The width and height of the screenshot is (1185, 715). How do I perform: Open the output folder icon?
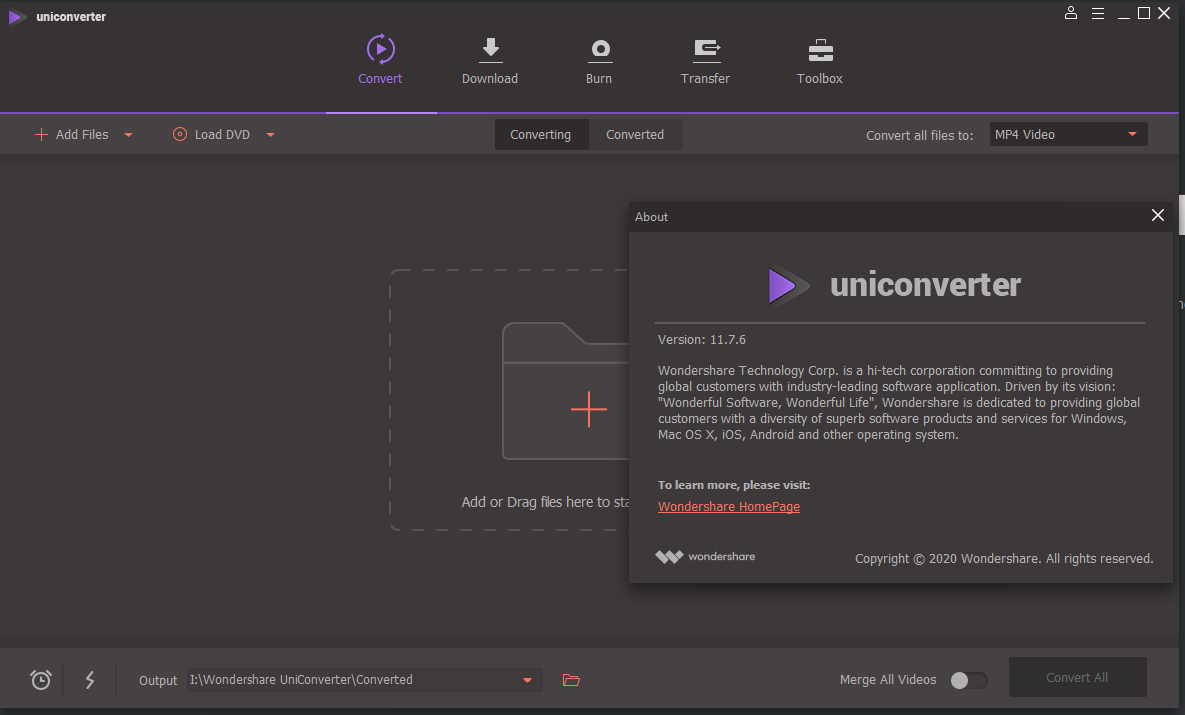point(571,680)
